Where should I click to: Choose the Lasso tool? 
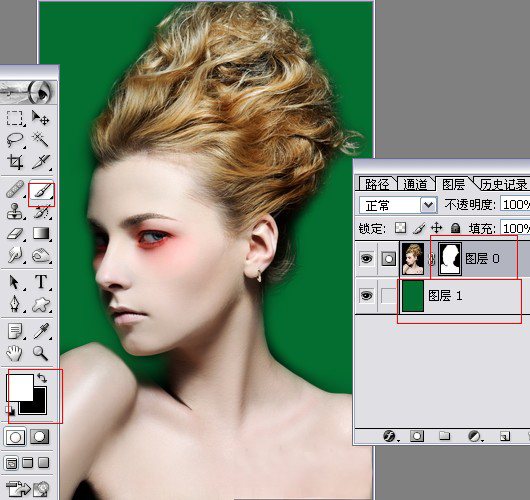click(15, 140)
